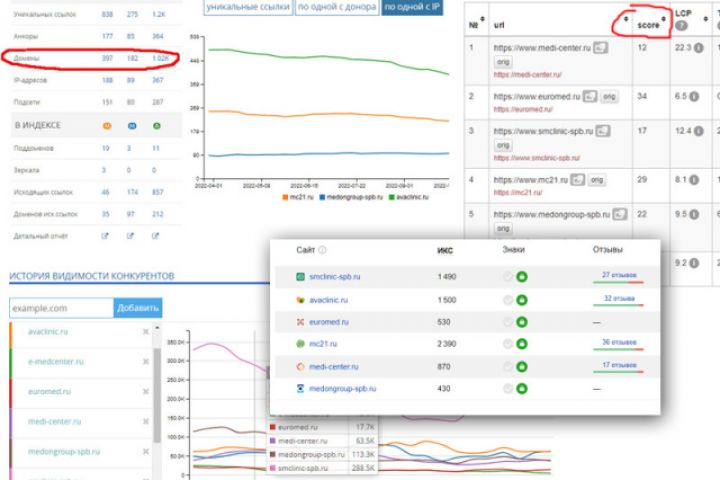
Task: Click screenshot icon beside euromed.ru url
Action: (x=590, y=96)
